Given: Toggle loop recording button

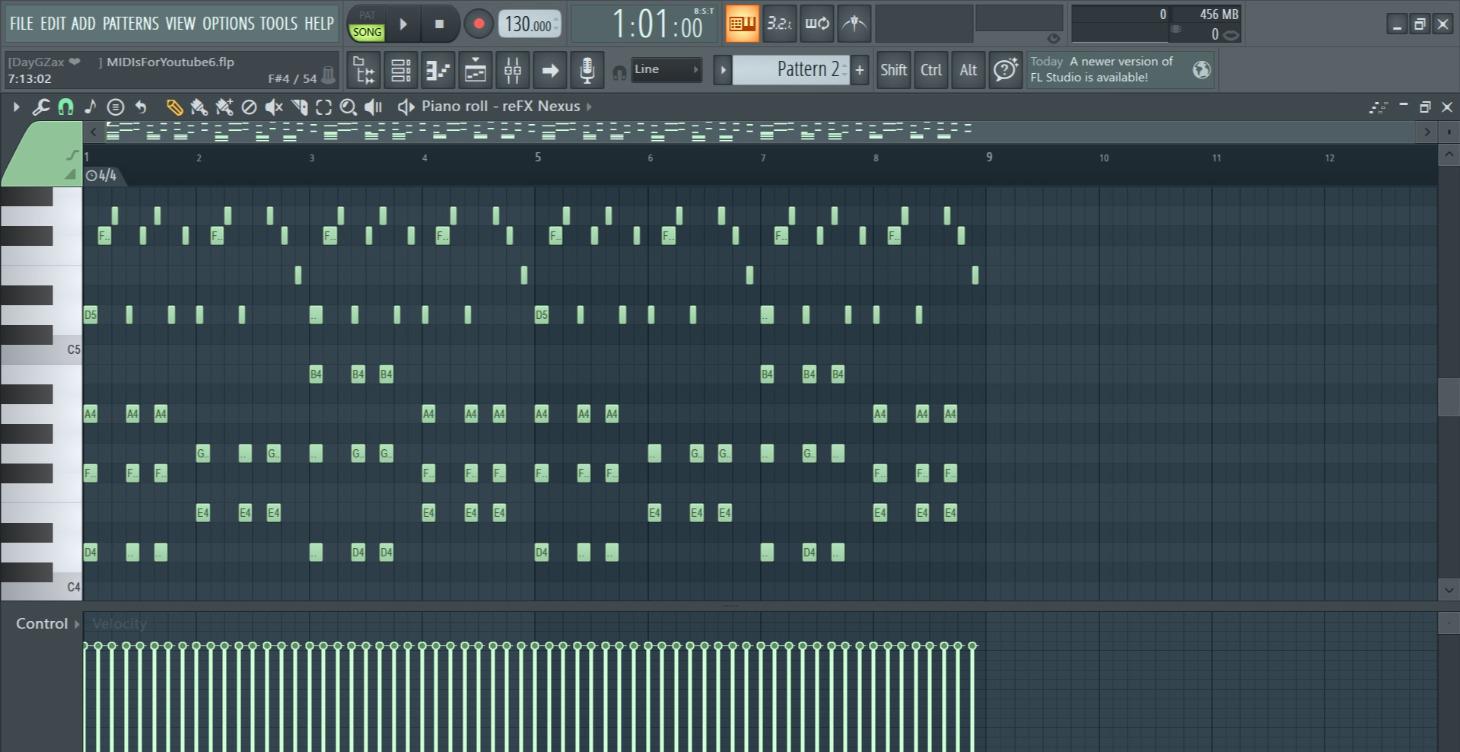Looking at the screenshot, I should (x=816, y=24).
